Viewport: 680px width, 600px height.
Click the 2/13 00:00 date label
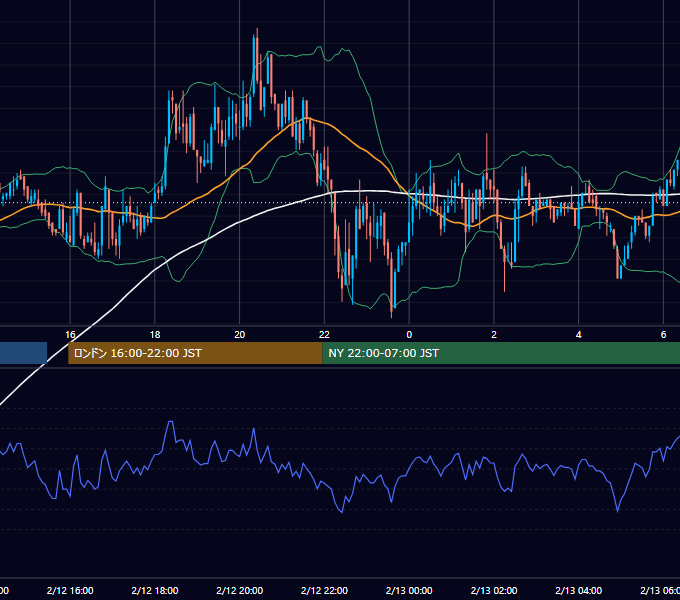[409, 591]
